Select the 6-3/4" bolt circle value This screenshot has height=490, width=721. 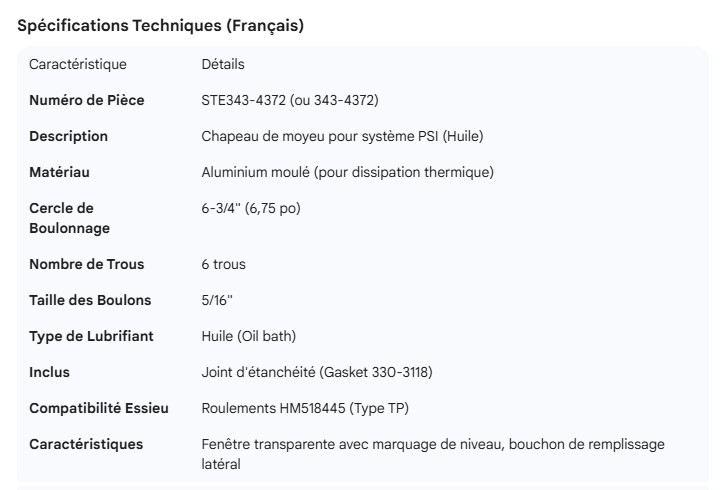[250, 208]
